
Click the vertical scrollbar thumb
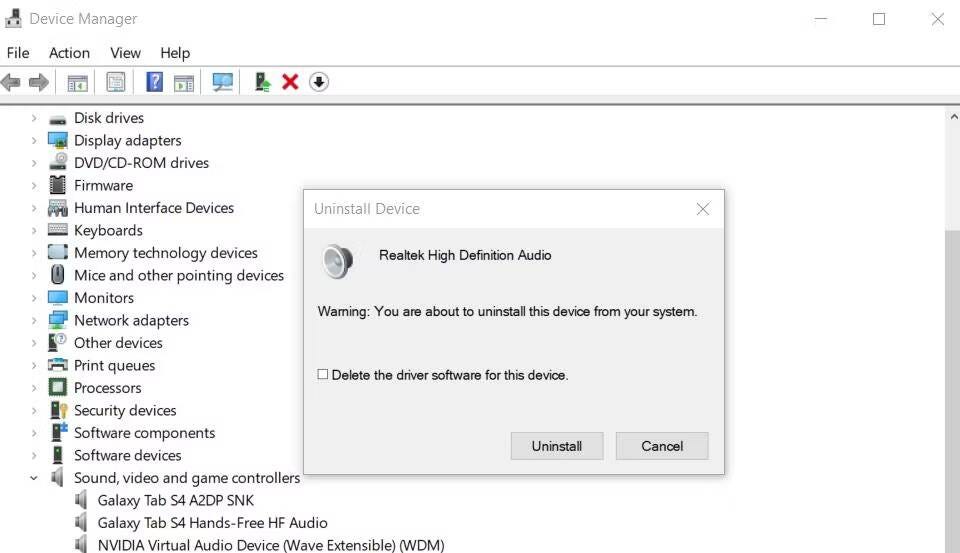pyautogui.click(x=952, y=392)
